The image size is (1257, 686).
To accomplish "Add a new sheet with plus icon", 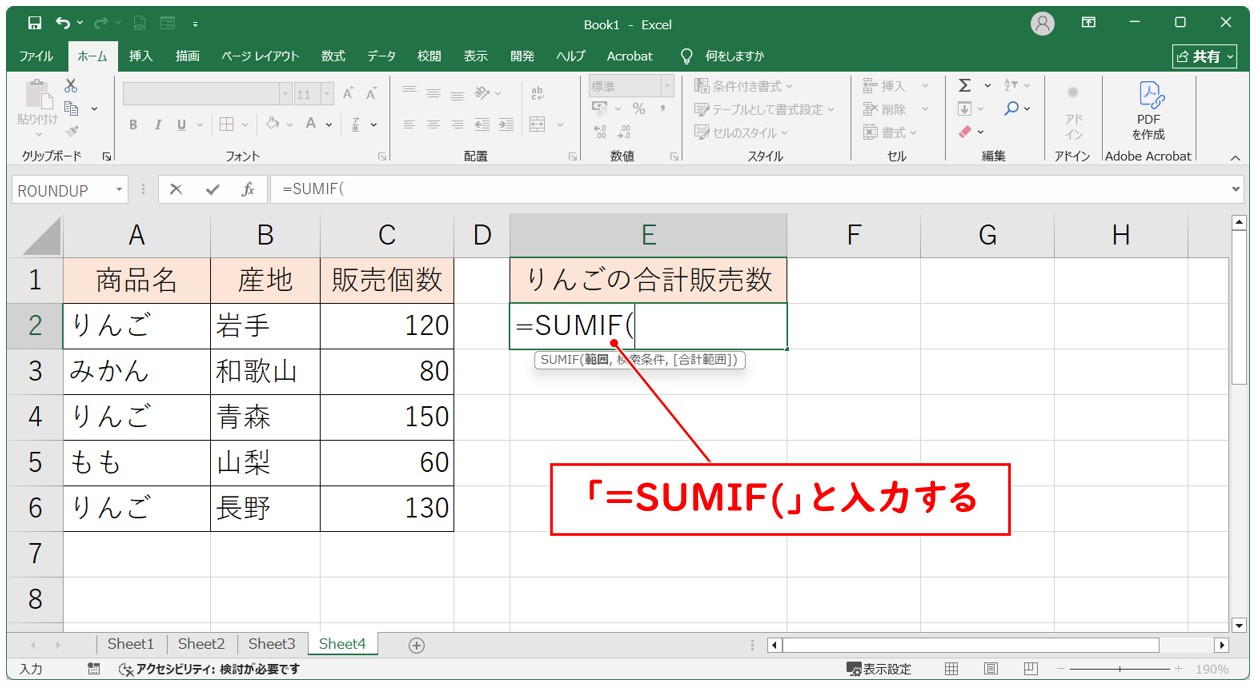I will coord(417,645).
